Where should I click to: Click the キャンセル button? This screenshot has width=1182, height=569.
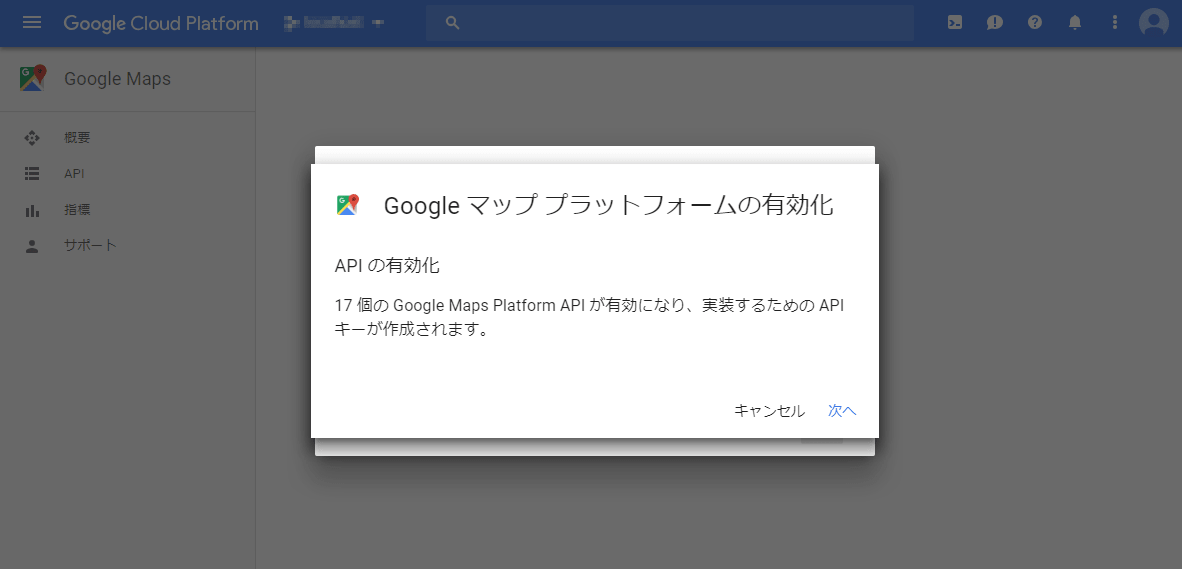pos(770,411)
